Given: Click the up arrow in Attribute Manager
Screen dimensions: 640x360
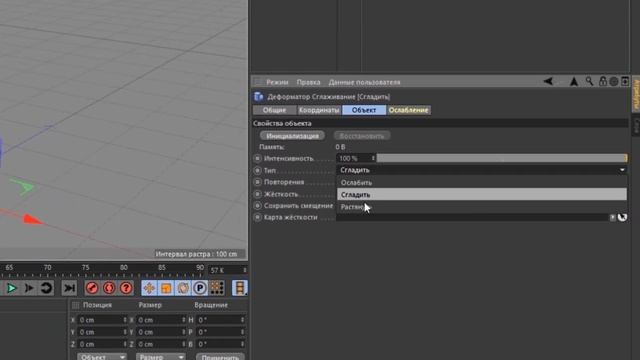Looking at the screenshot, I should (574, 82).
